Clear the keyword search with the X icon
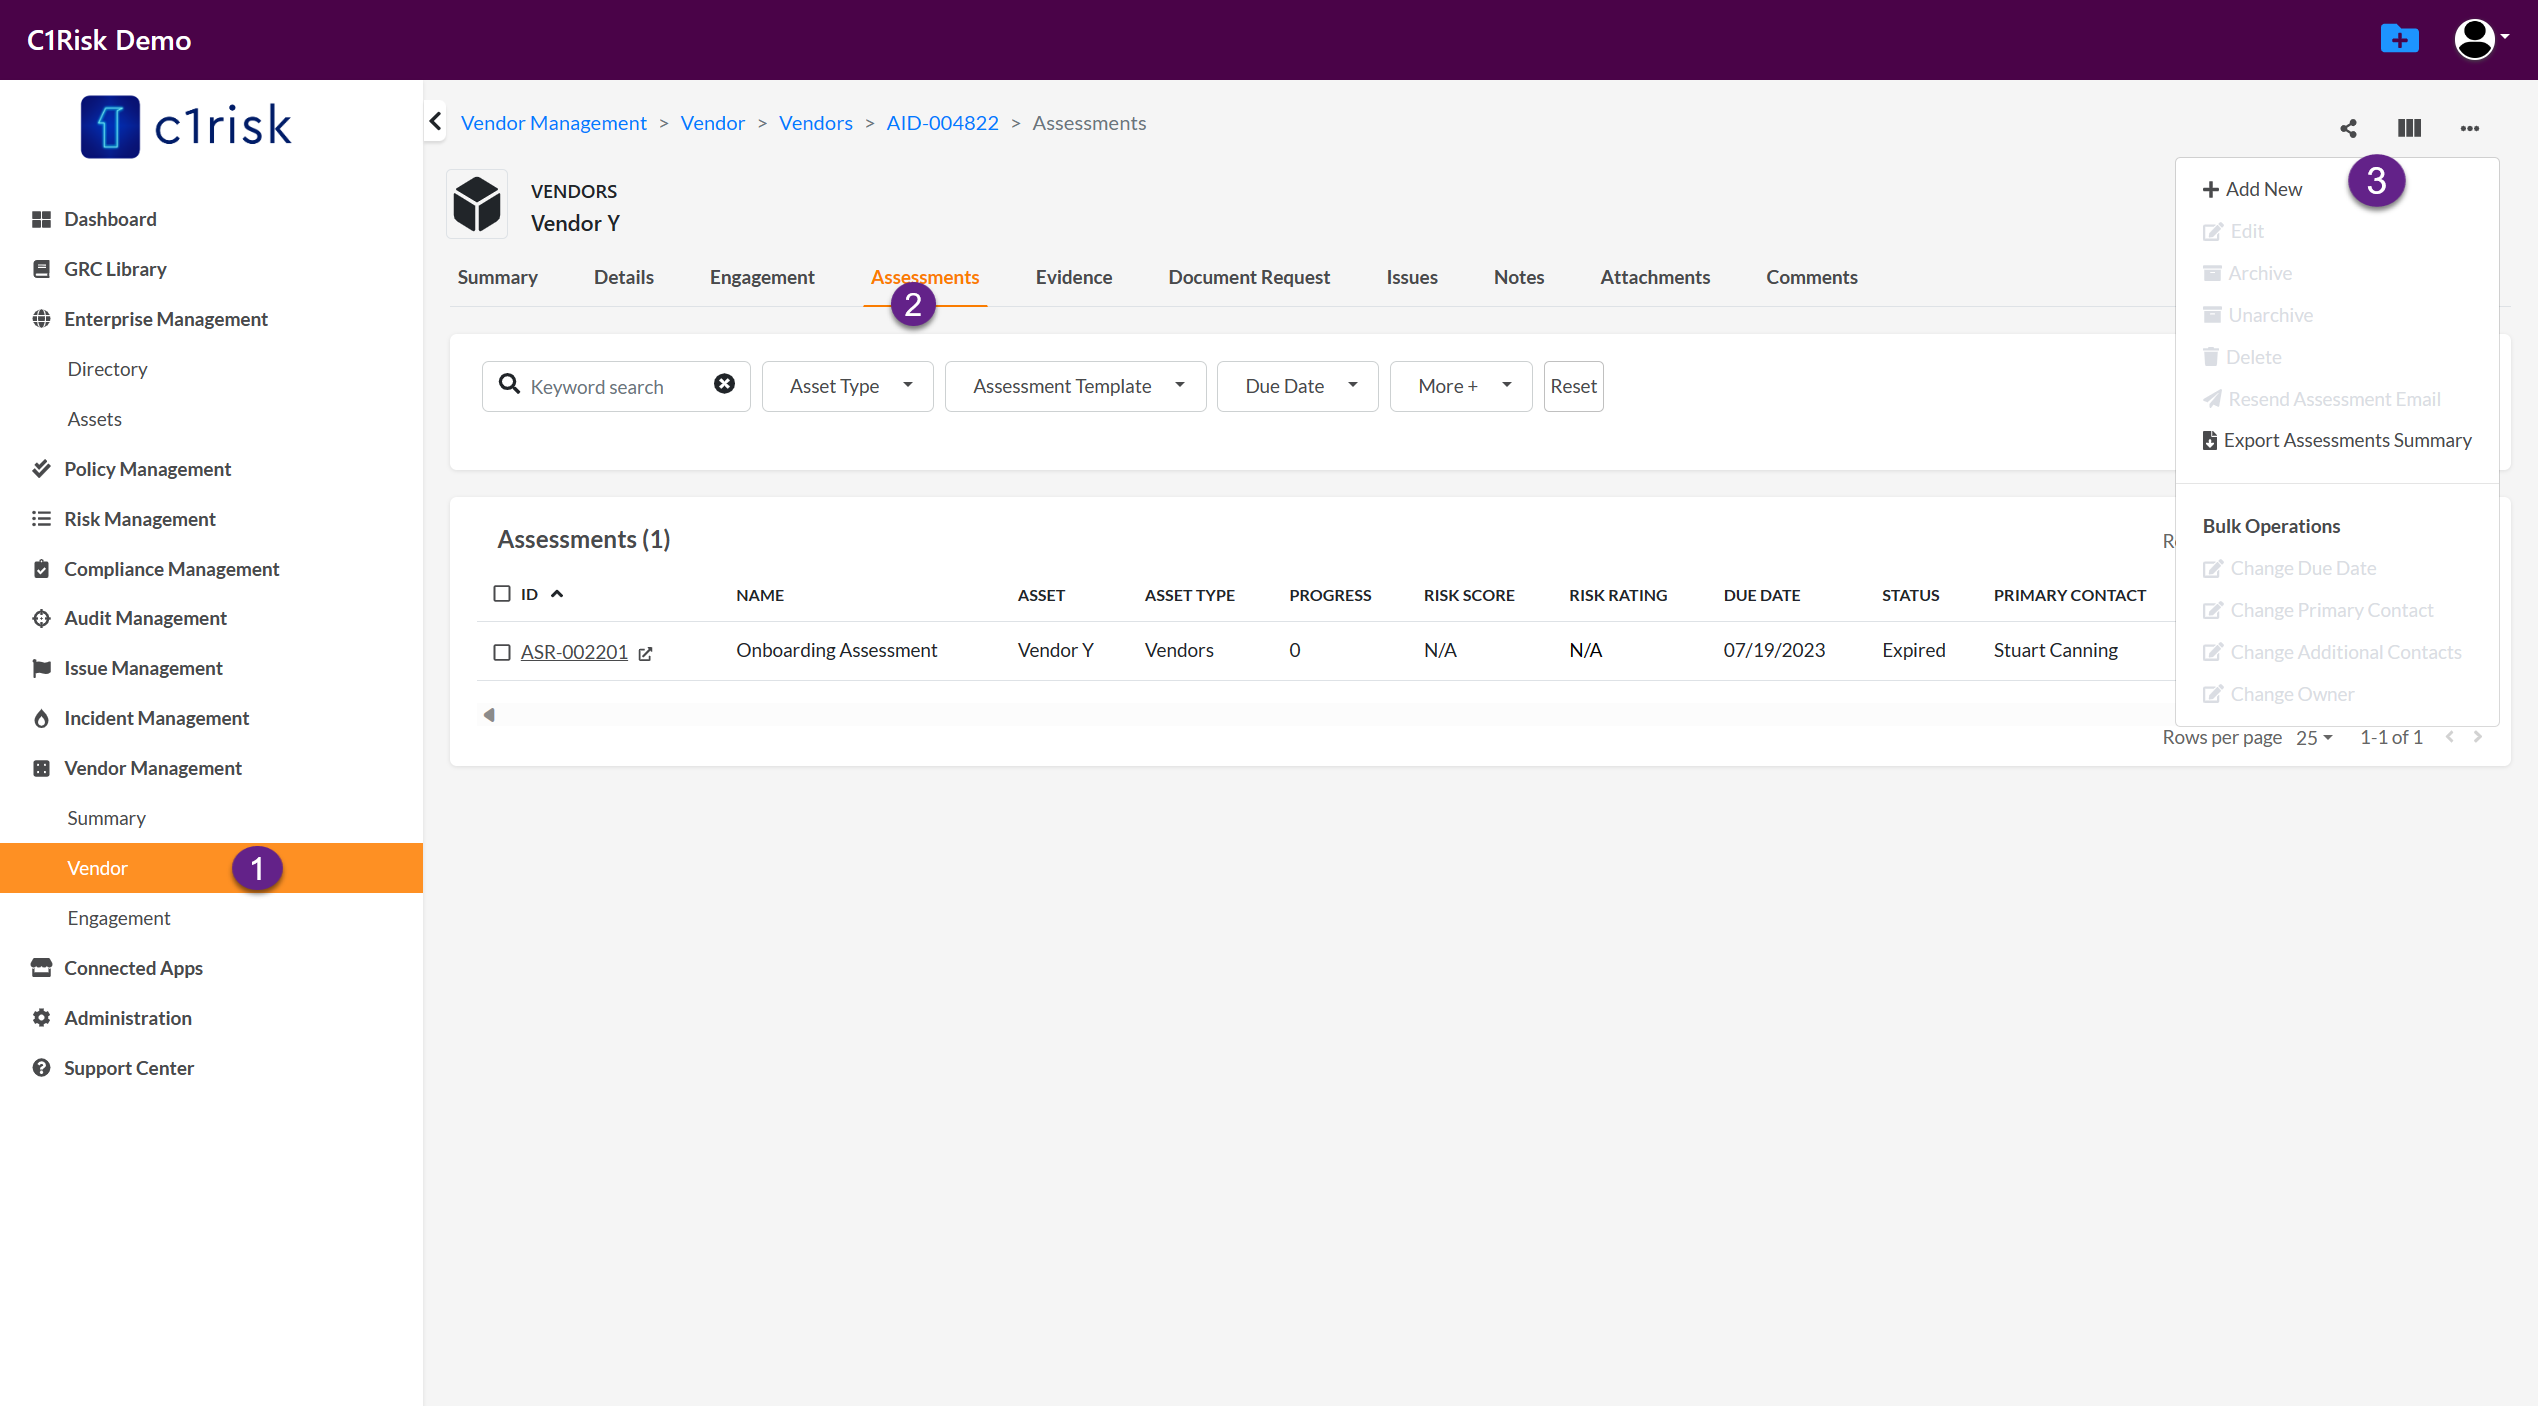Screen dimensions: 2538x1406 point(724,384)
